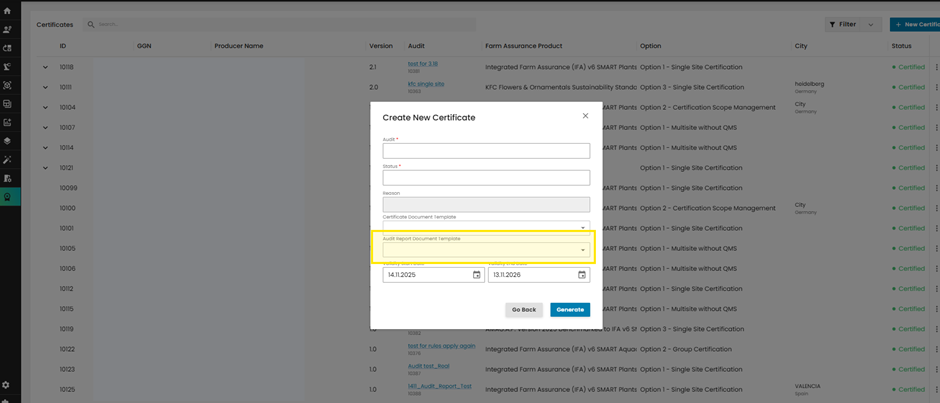Click the home icon in the sidebar
Image resolution: width=940 pixels, height=403 pixels.
7,11
